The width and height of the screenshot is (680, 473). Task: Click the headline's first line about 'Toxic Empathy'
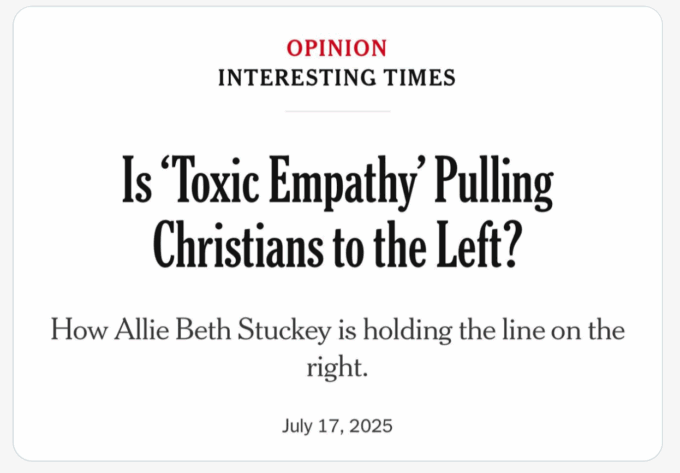(337, 182)
